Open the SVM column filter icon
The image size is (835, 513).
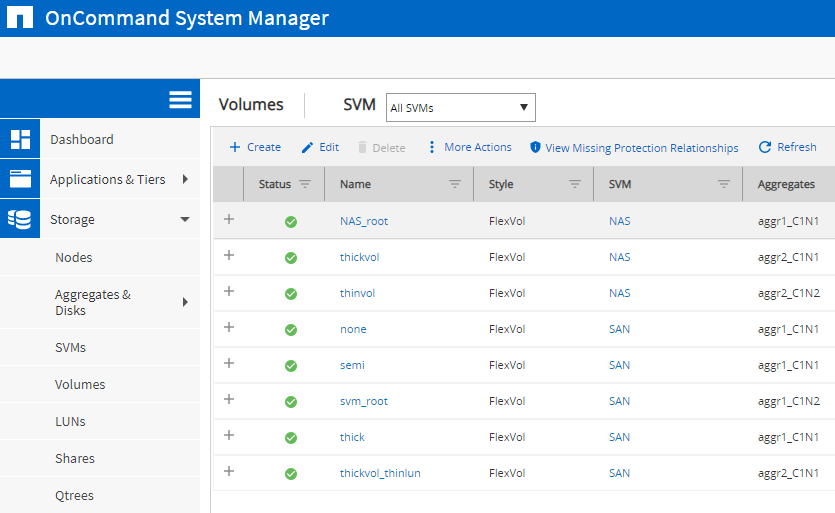tap(724, 184)
